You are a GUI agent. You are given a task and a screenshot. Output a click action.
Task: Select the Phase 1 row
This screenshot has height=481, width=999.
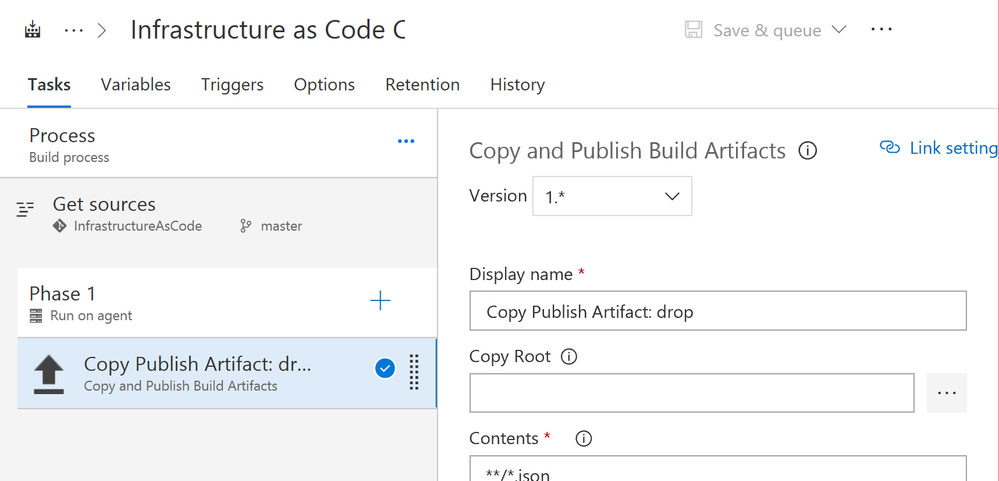227,302
